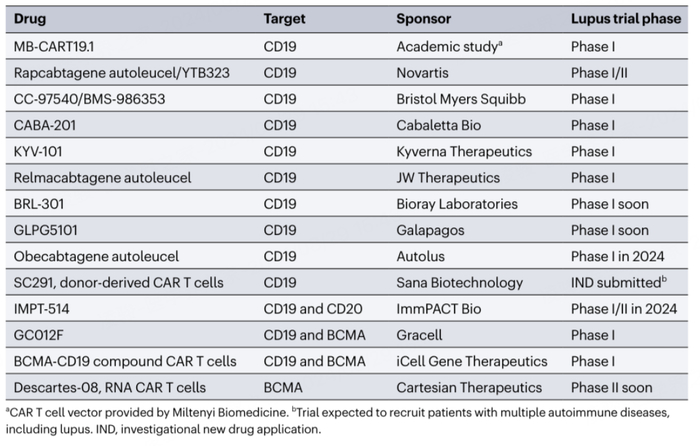This screenshot has width=700, height=446.
Task: Click the Sponsor column header
Action: (x=424, y=19)
